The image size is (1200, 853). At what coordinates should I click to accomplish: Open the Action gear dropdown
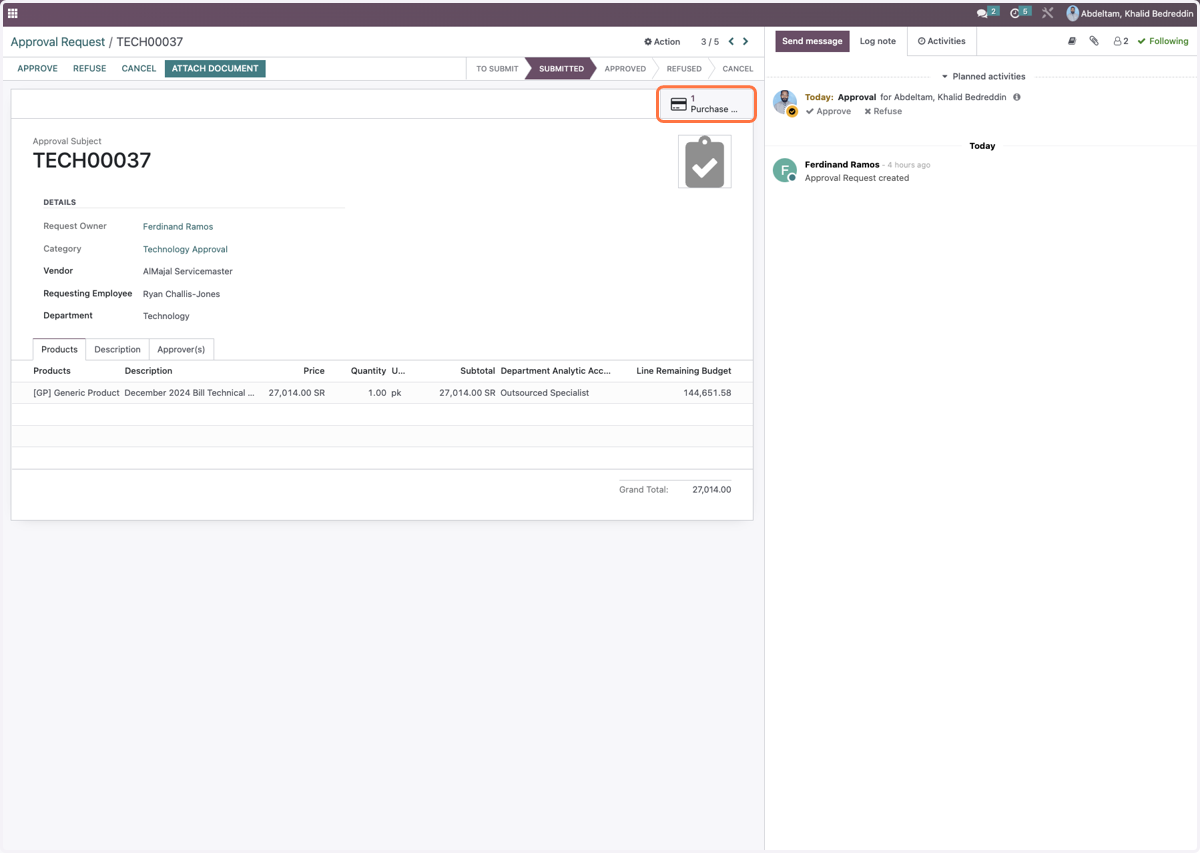[x=662, y=42]
